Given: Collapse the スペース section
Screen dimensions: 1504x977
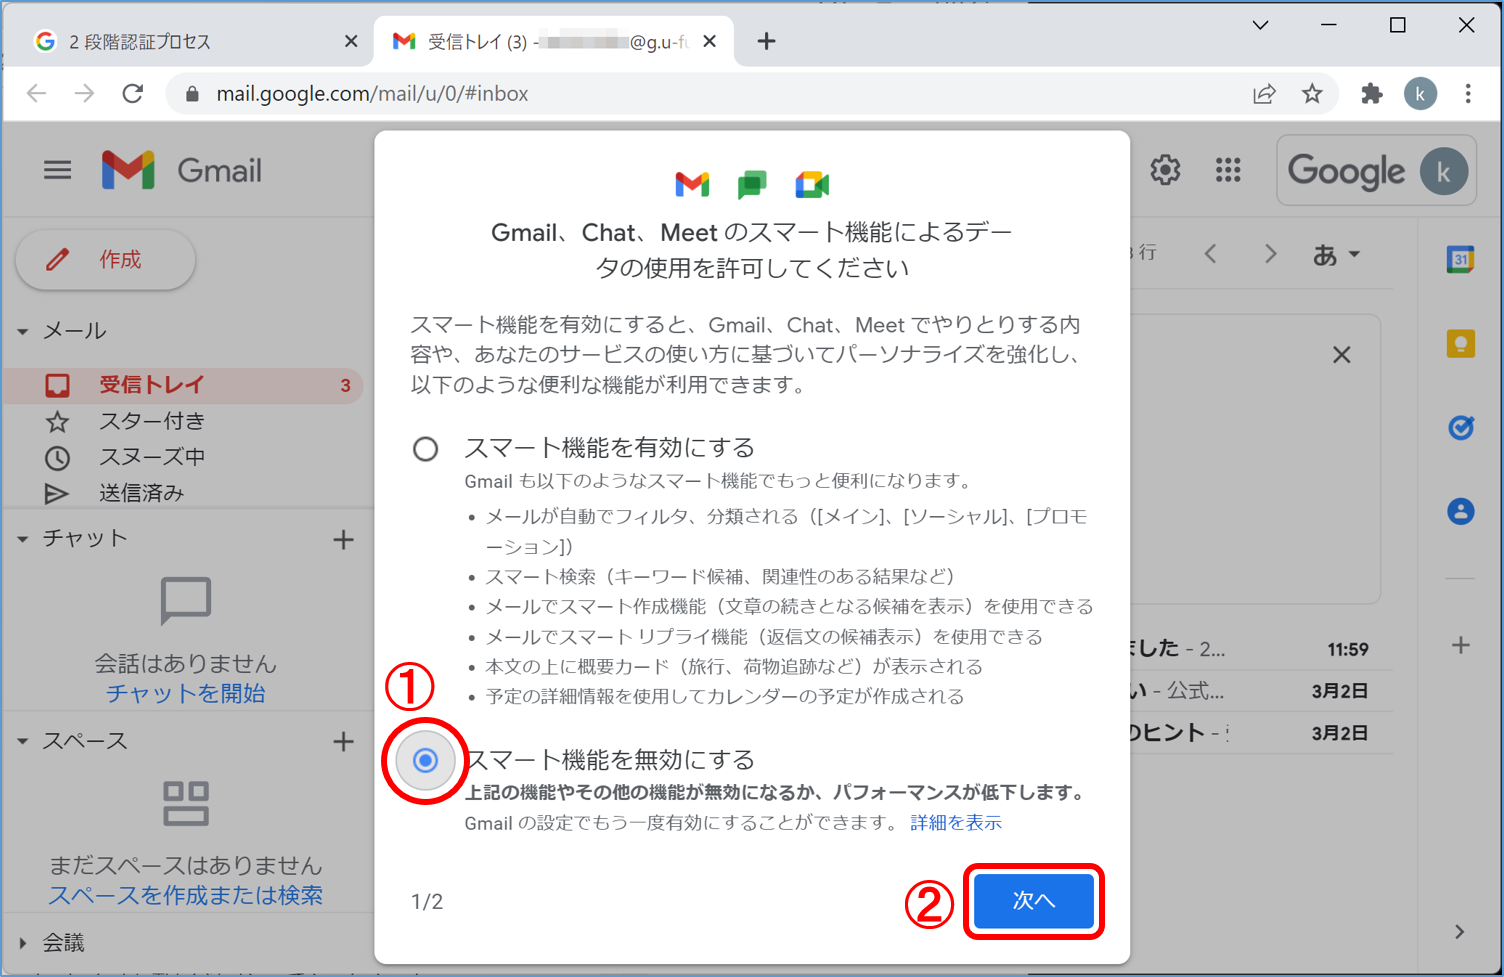Looking at the screenshot, I should 23,742.
